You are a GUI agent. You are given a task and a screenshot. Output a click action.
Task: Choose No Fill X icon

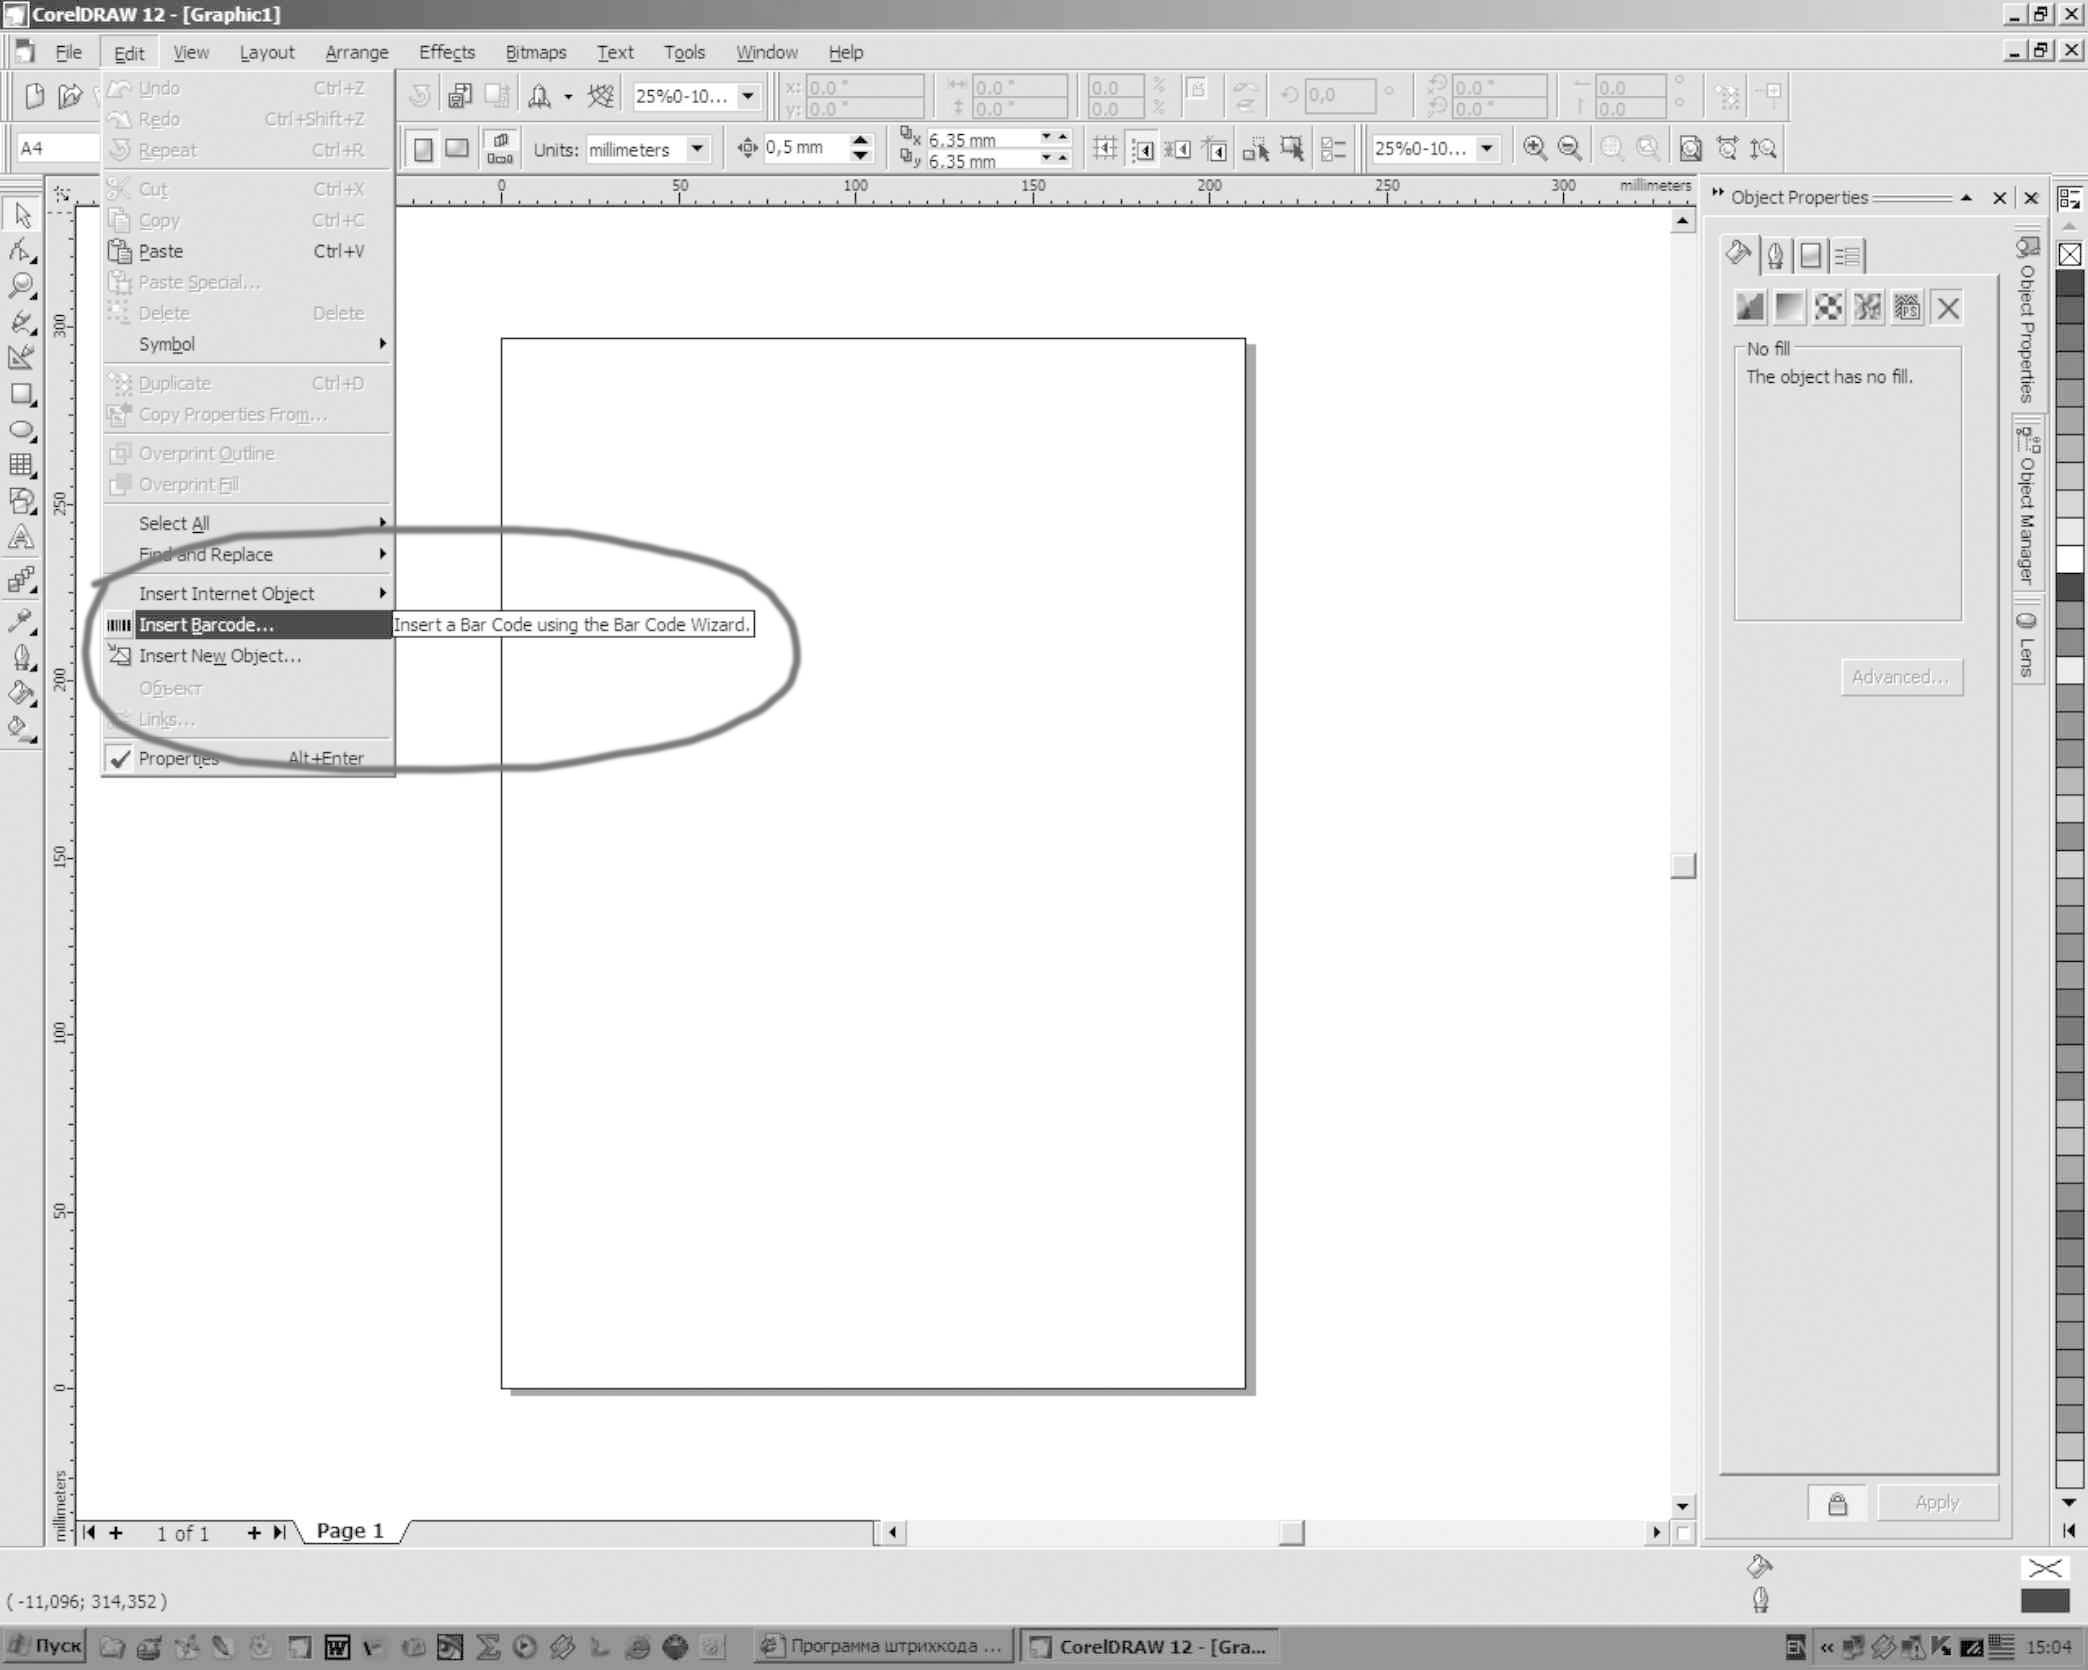coord(1947,307)
